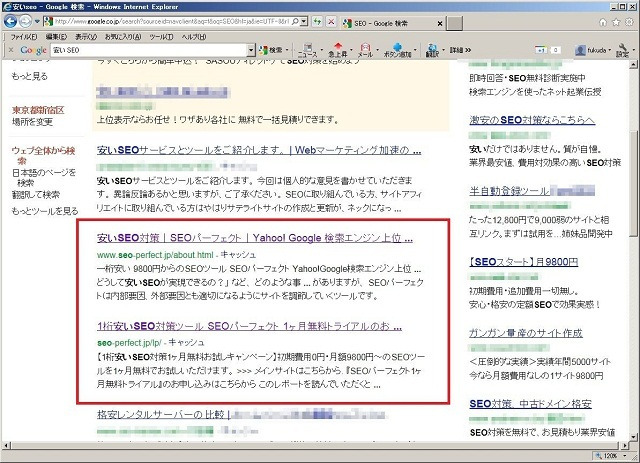Click もっとツールを見る in the sidebar
Screen dimensions: 640x463
45,211
